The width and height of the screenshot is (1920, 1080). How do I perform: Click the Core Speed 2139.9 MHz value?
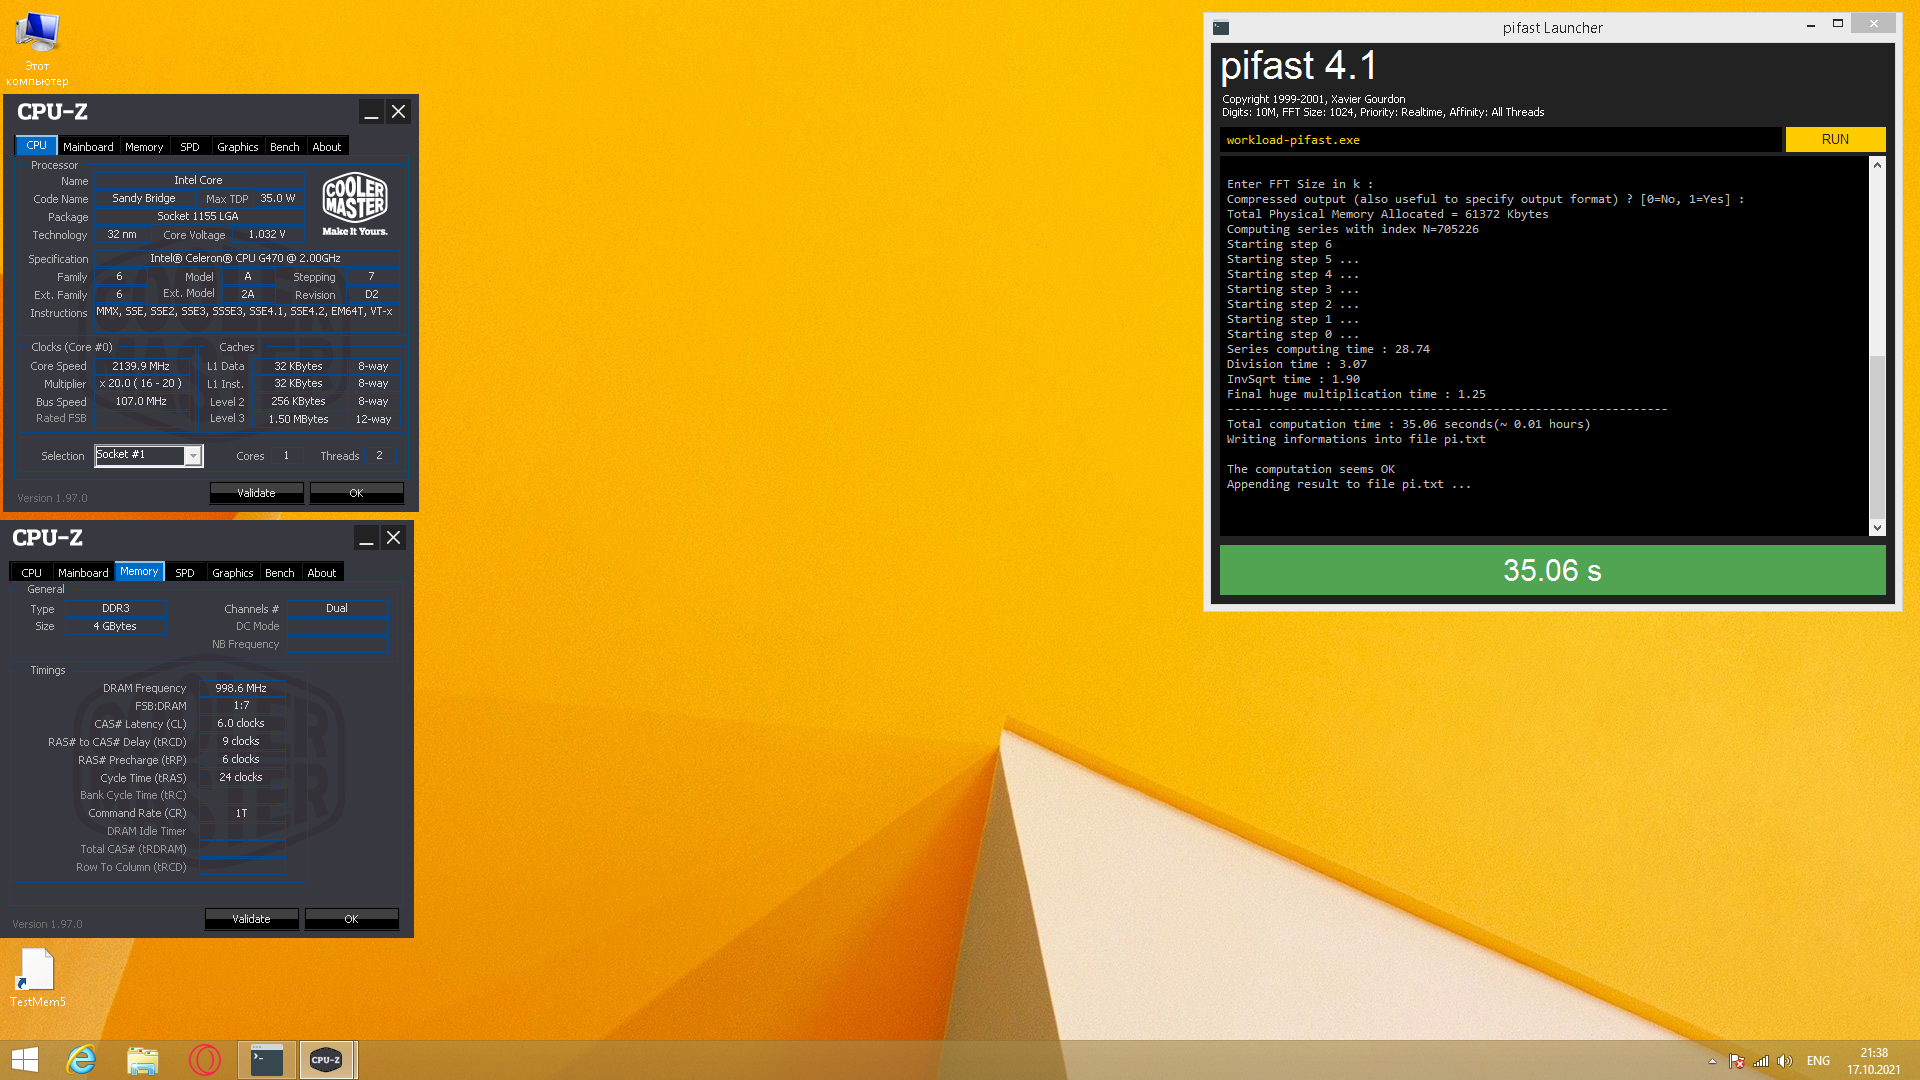pyautogui.click(x=141, y=367)
